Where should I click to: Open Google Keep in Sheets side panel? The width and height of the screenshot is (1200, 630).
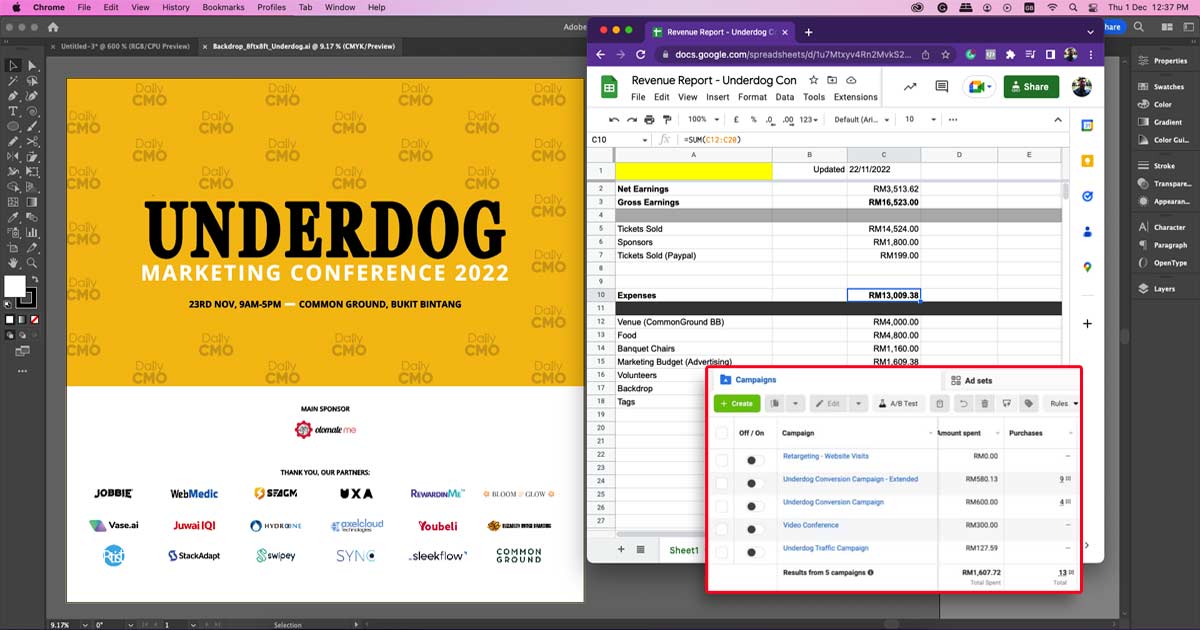(x=1086, y=161)
